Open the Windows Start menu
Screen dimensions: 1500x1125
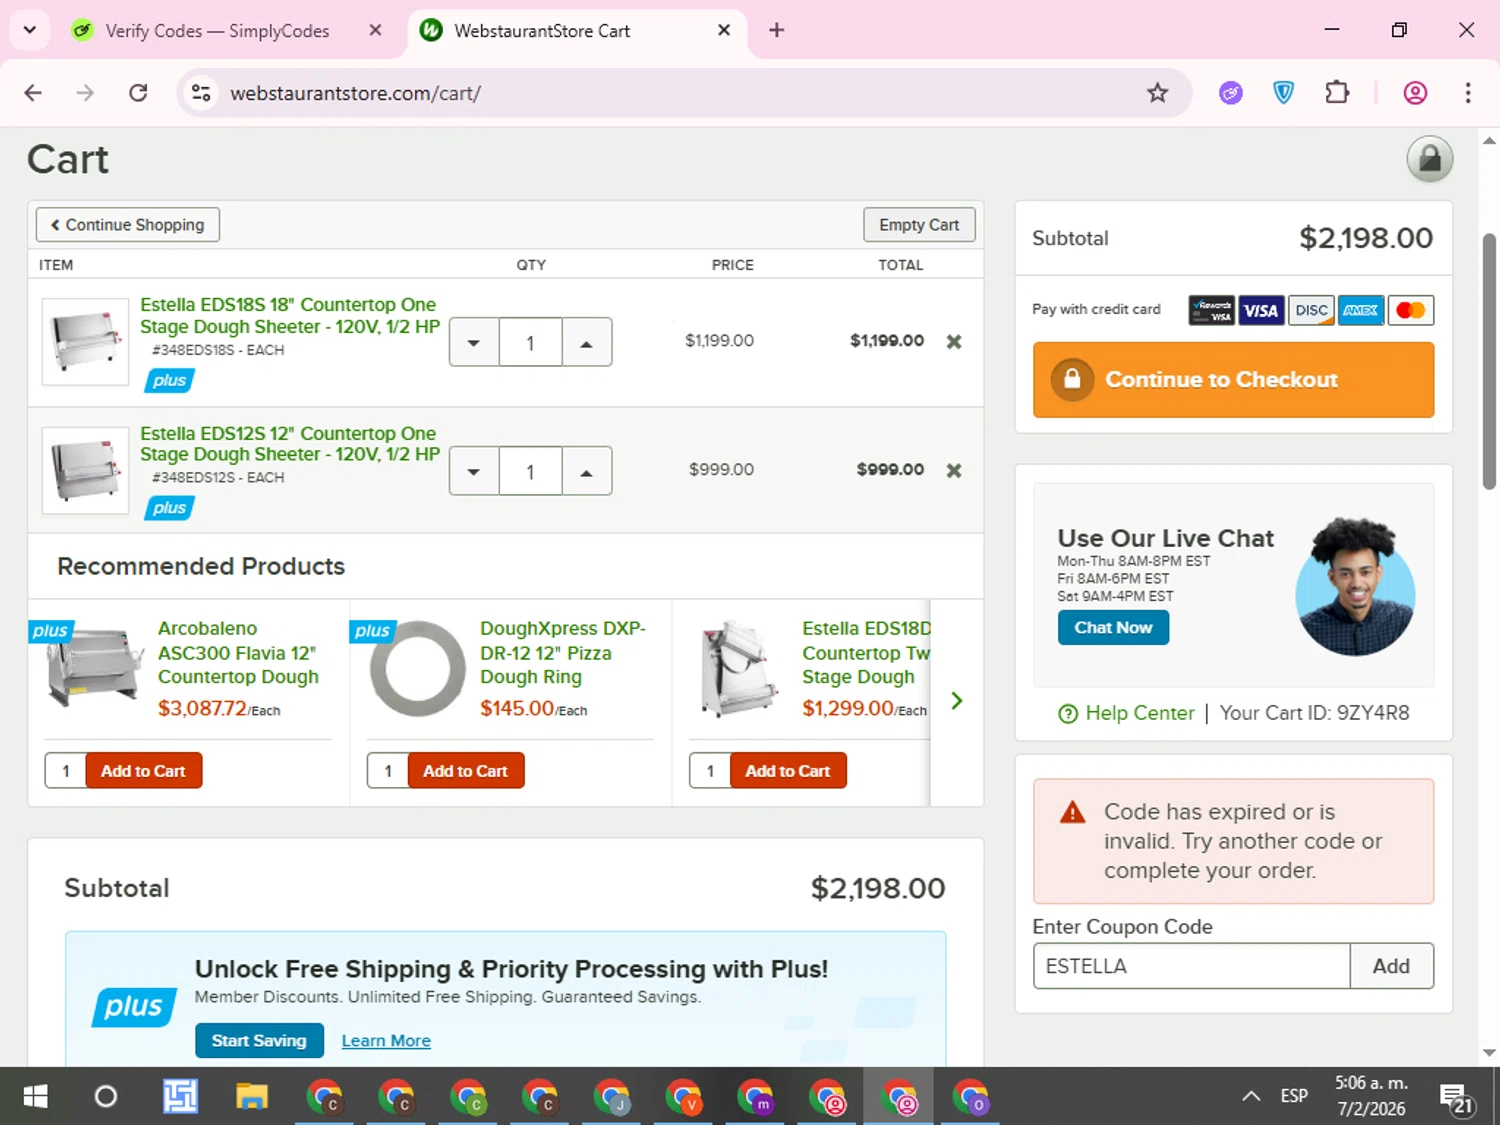pos(35,1097)
